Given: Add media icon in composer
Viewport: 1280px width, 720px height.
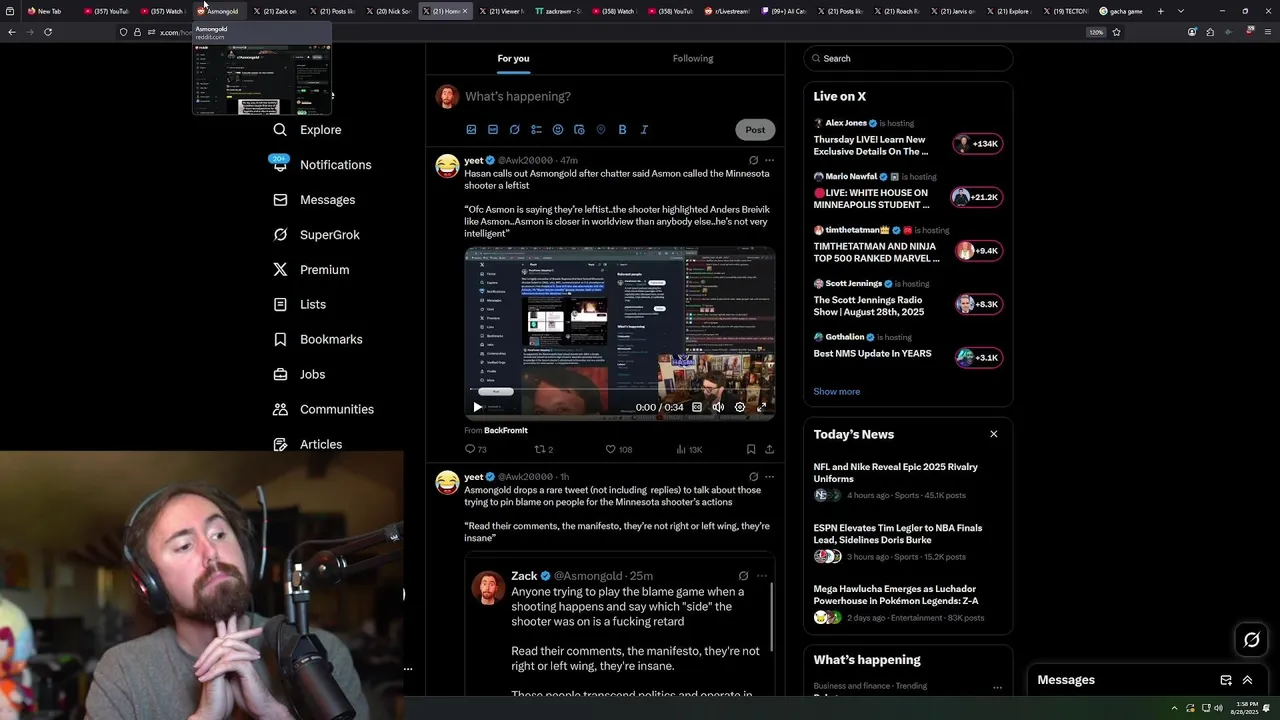Looking at the screenshot, I should [x=471, y=130].
